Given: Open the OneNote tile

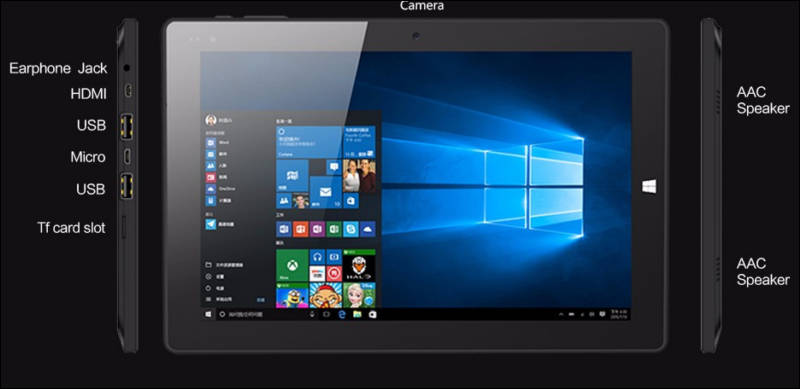Looking at the screenshot, I should click(x=317, y=229).
